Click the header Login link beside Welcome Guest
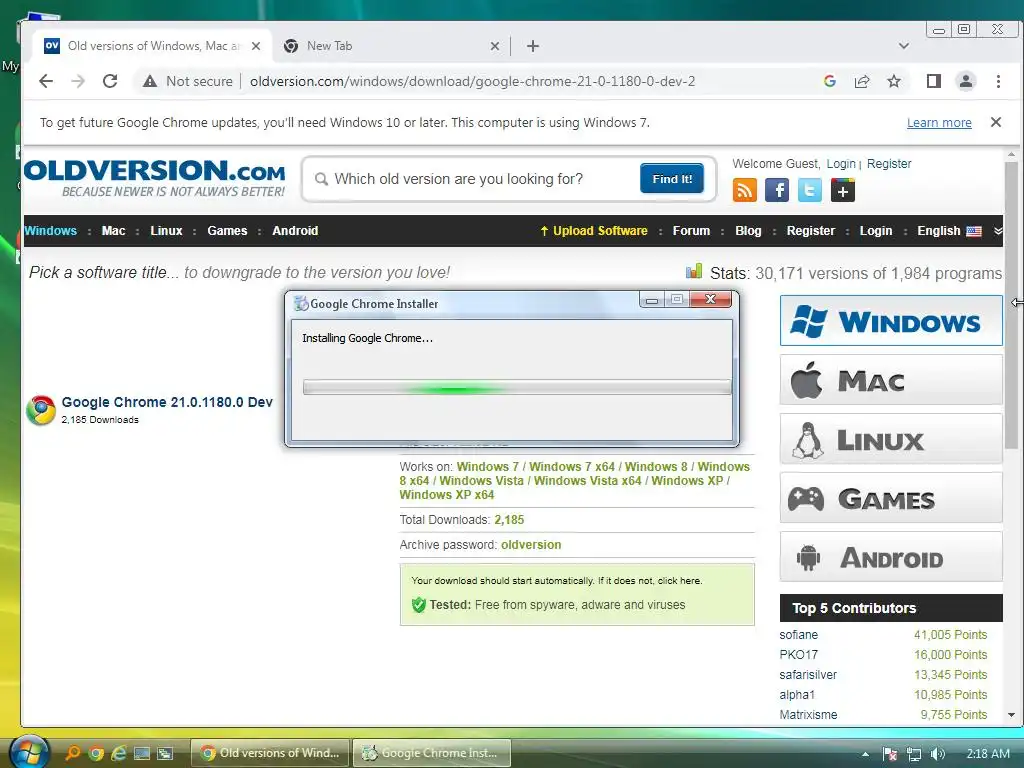The height and width of the screenshot is (768, 1024). click(x=841, y=164)
